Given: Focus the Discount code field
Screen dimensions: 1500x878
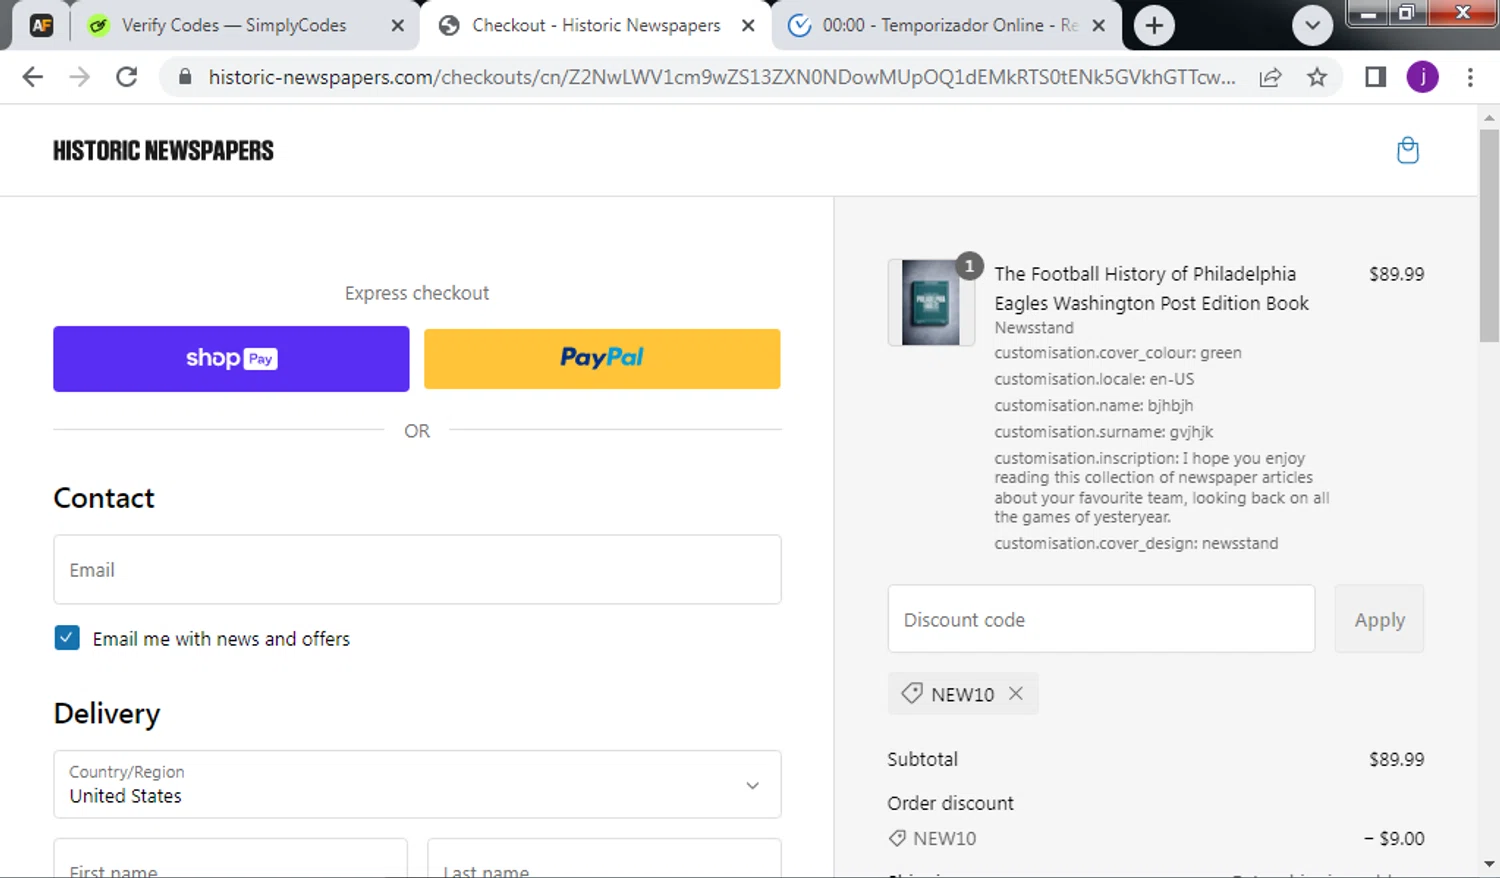Looking at the screenshot, I should [x=1101, y=619].
